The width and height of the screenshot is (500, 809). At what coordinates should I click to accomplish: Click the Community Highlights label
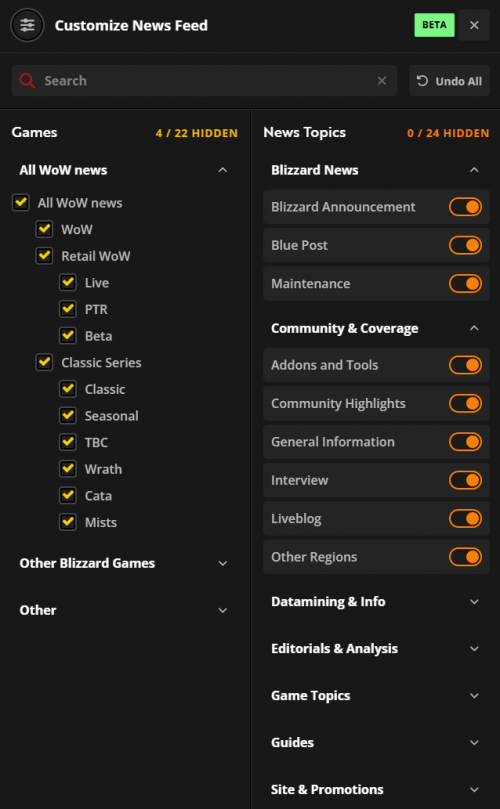pyautogui.click(x=338, y=403)
